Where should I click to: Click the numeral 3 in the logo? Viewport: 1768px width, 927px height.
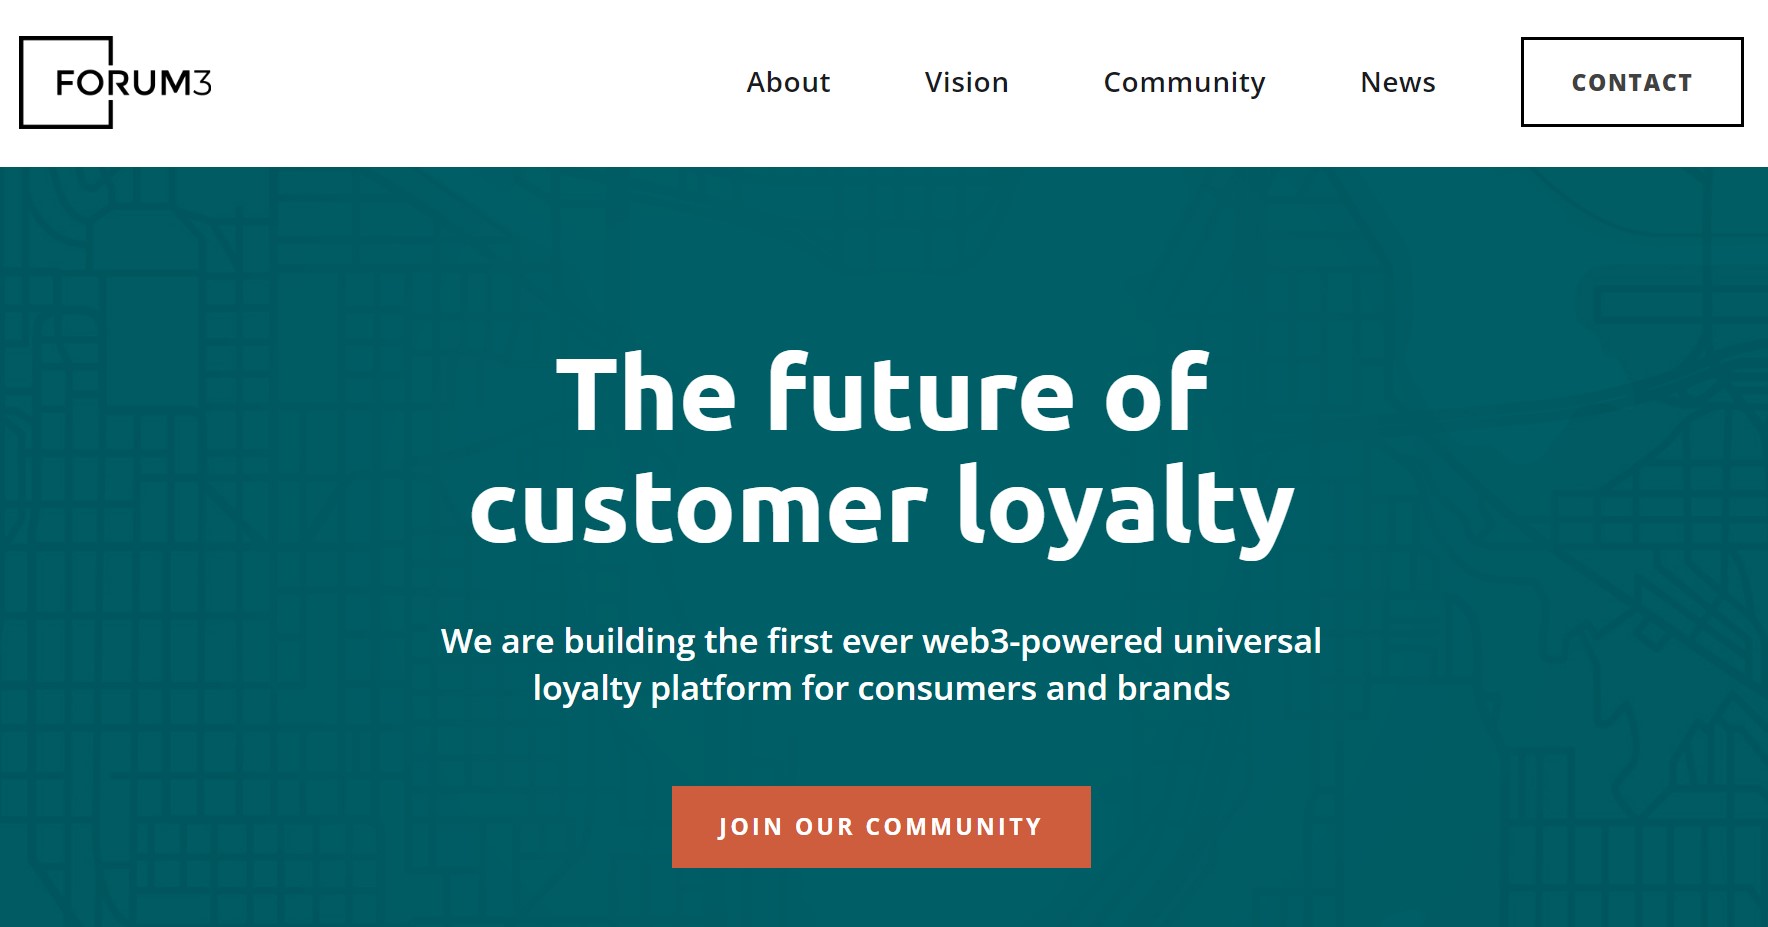click(202, 83)
